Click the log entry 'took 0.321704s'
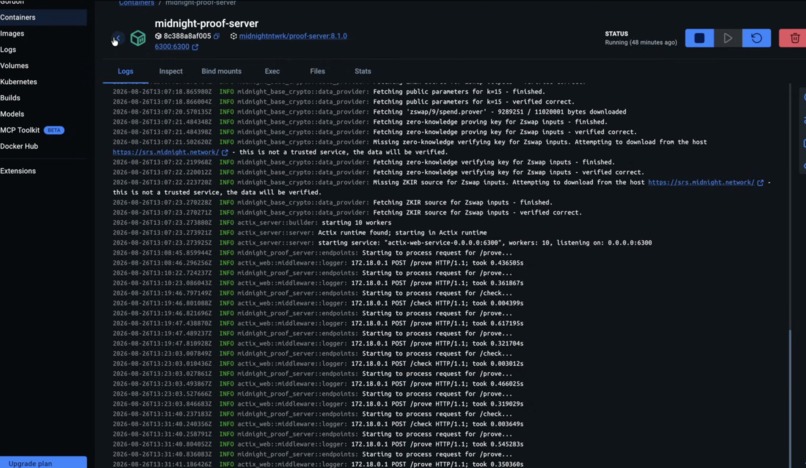This screenshot has height=468, width=806. click(x=318, y=344)
